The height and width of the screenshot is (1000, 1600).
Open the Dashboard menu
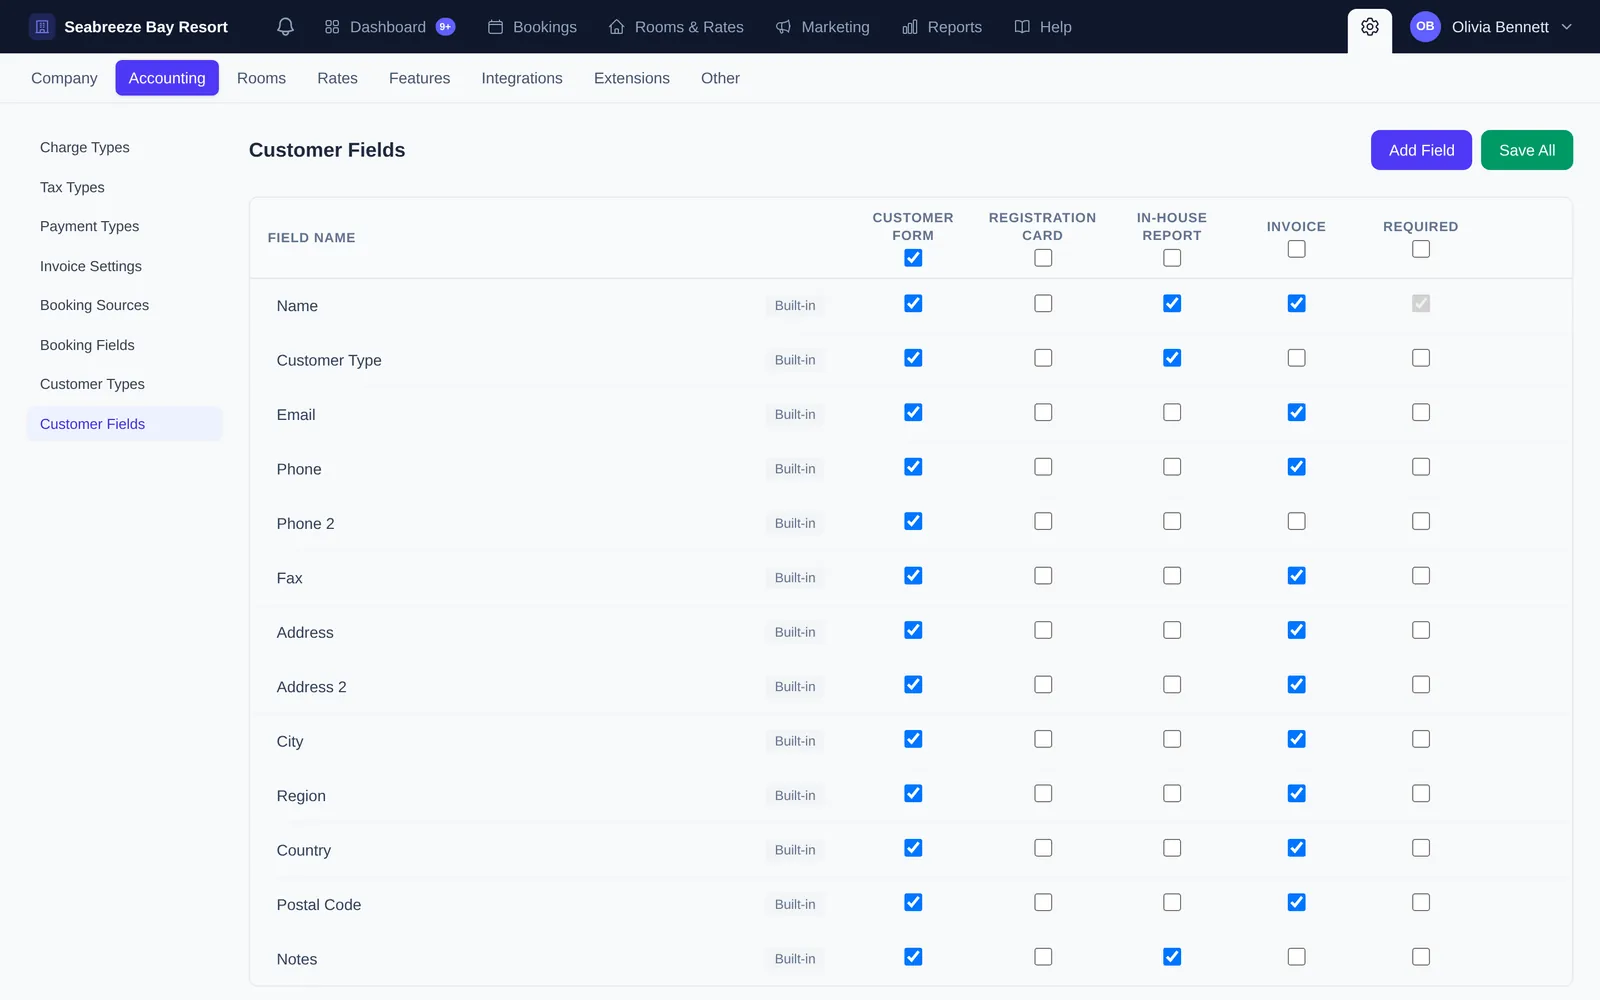tap(389, 27)
